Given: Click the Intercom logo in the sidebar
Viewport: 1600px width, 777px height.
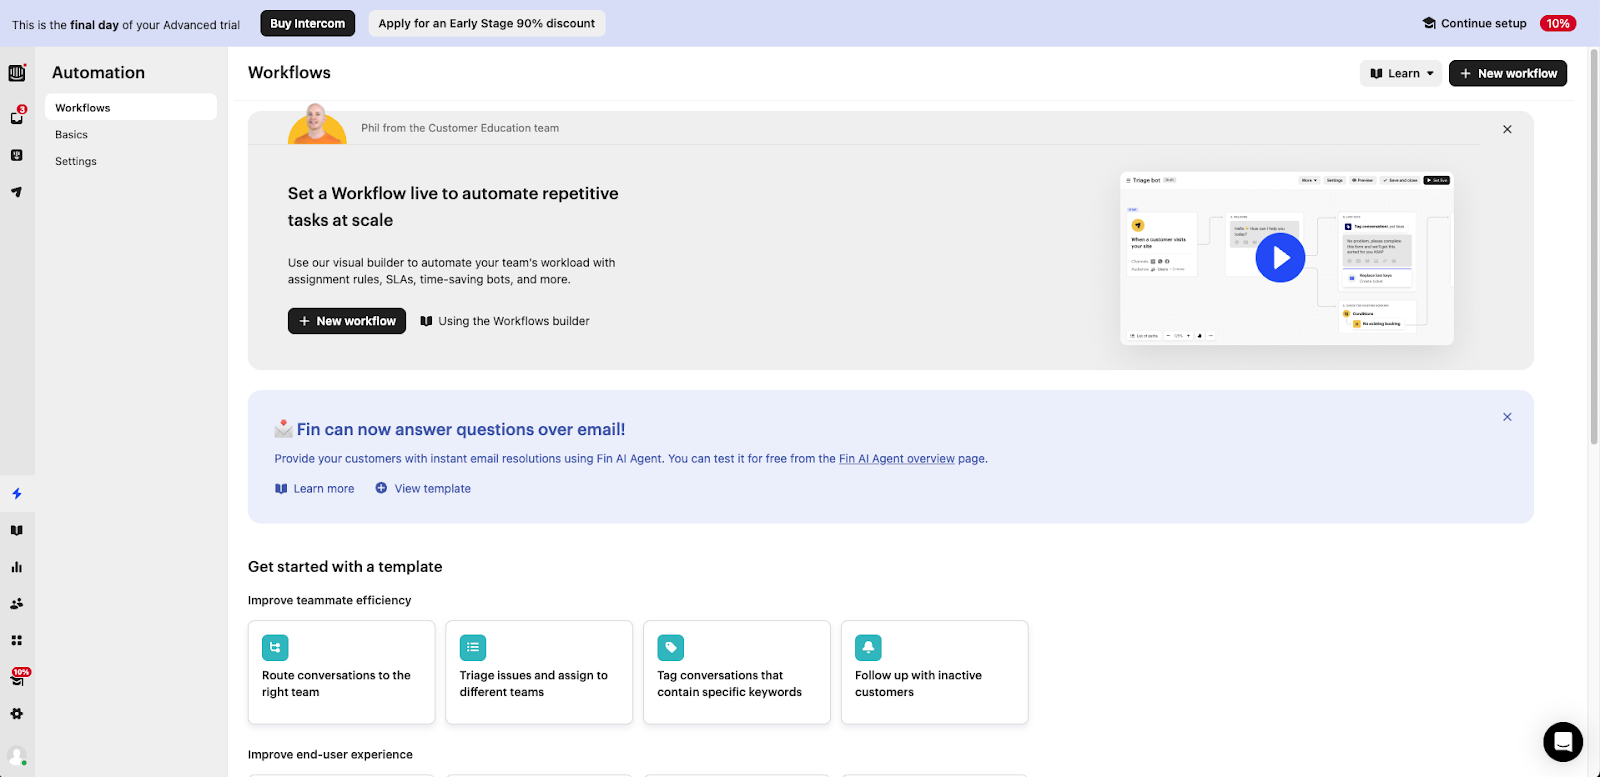Looking at the screenshot, I should pyautogui.click(x=16, y=73).
